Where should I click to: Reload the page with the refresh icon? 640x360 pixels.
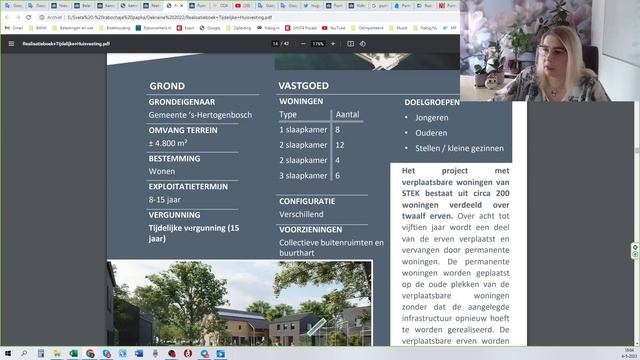point(29,17)
